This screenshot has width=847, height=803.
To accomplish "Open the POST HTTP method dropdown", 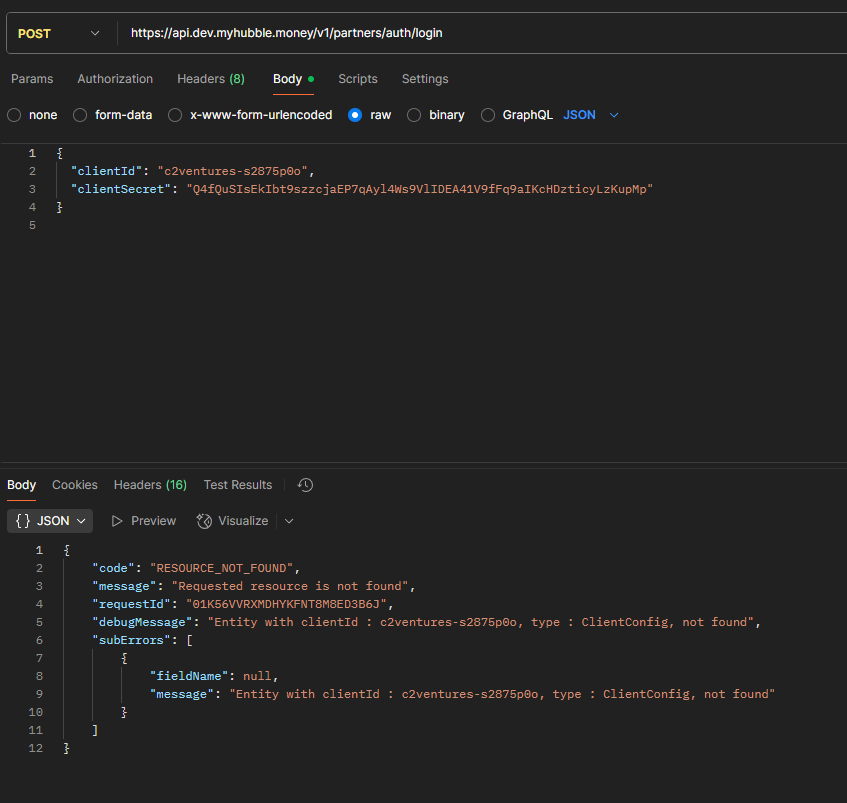I will tap(59, 33).
